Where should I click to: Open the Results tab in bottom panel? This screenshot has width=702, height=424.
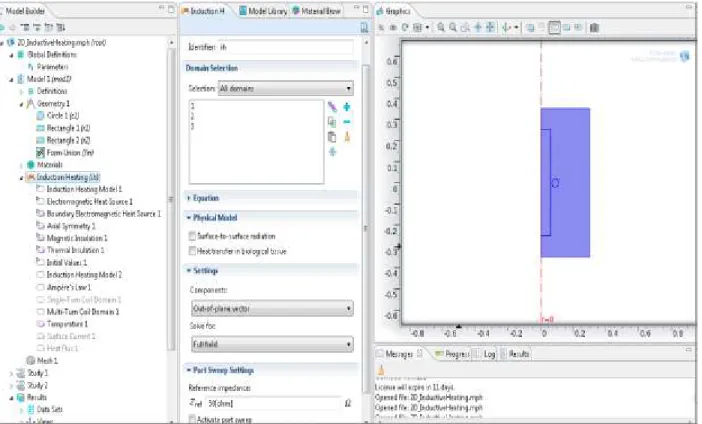point(514,354)
